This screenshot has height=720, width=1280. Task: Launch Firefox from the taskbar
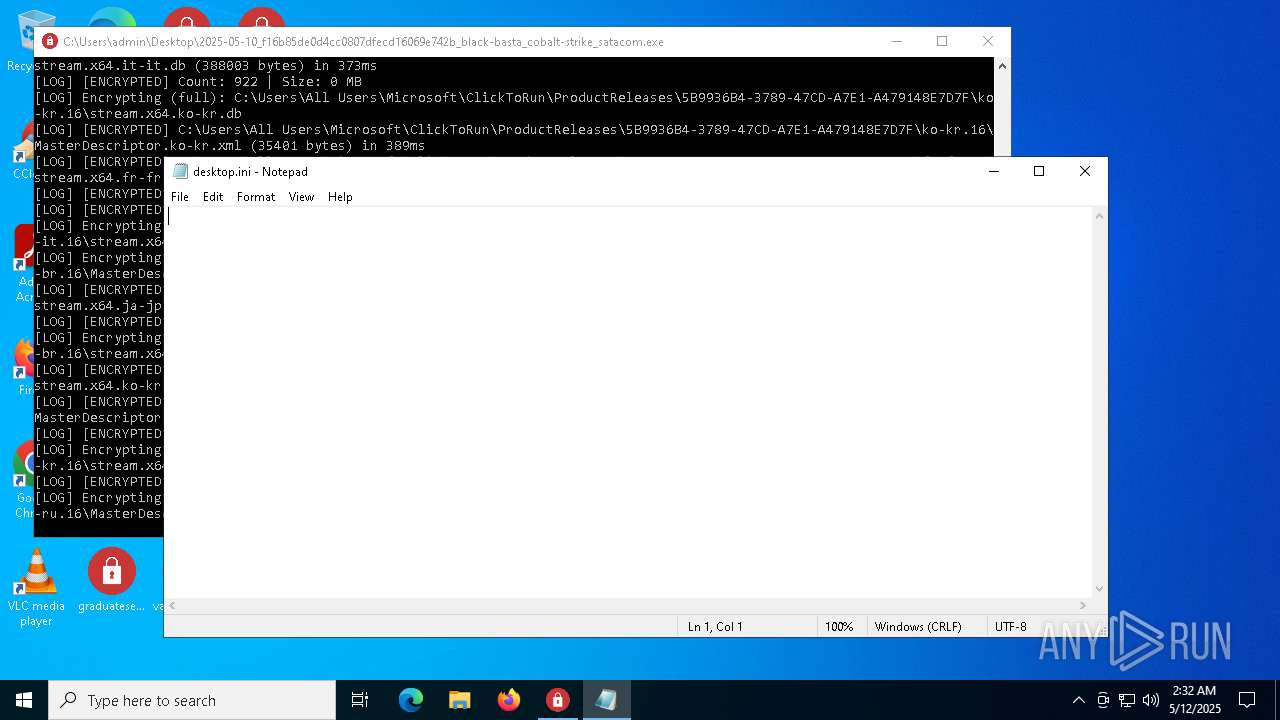point(508,700)
